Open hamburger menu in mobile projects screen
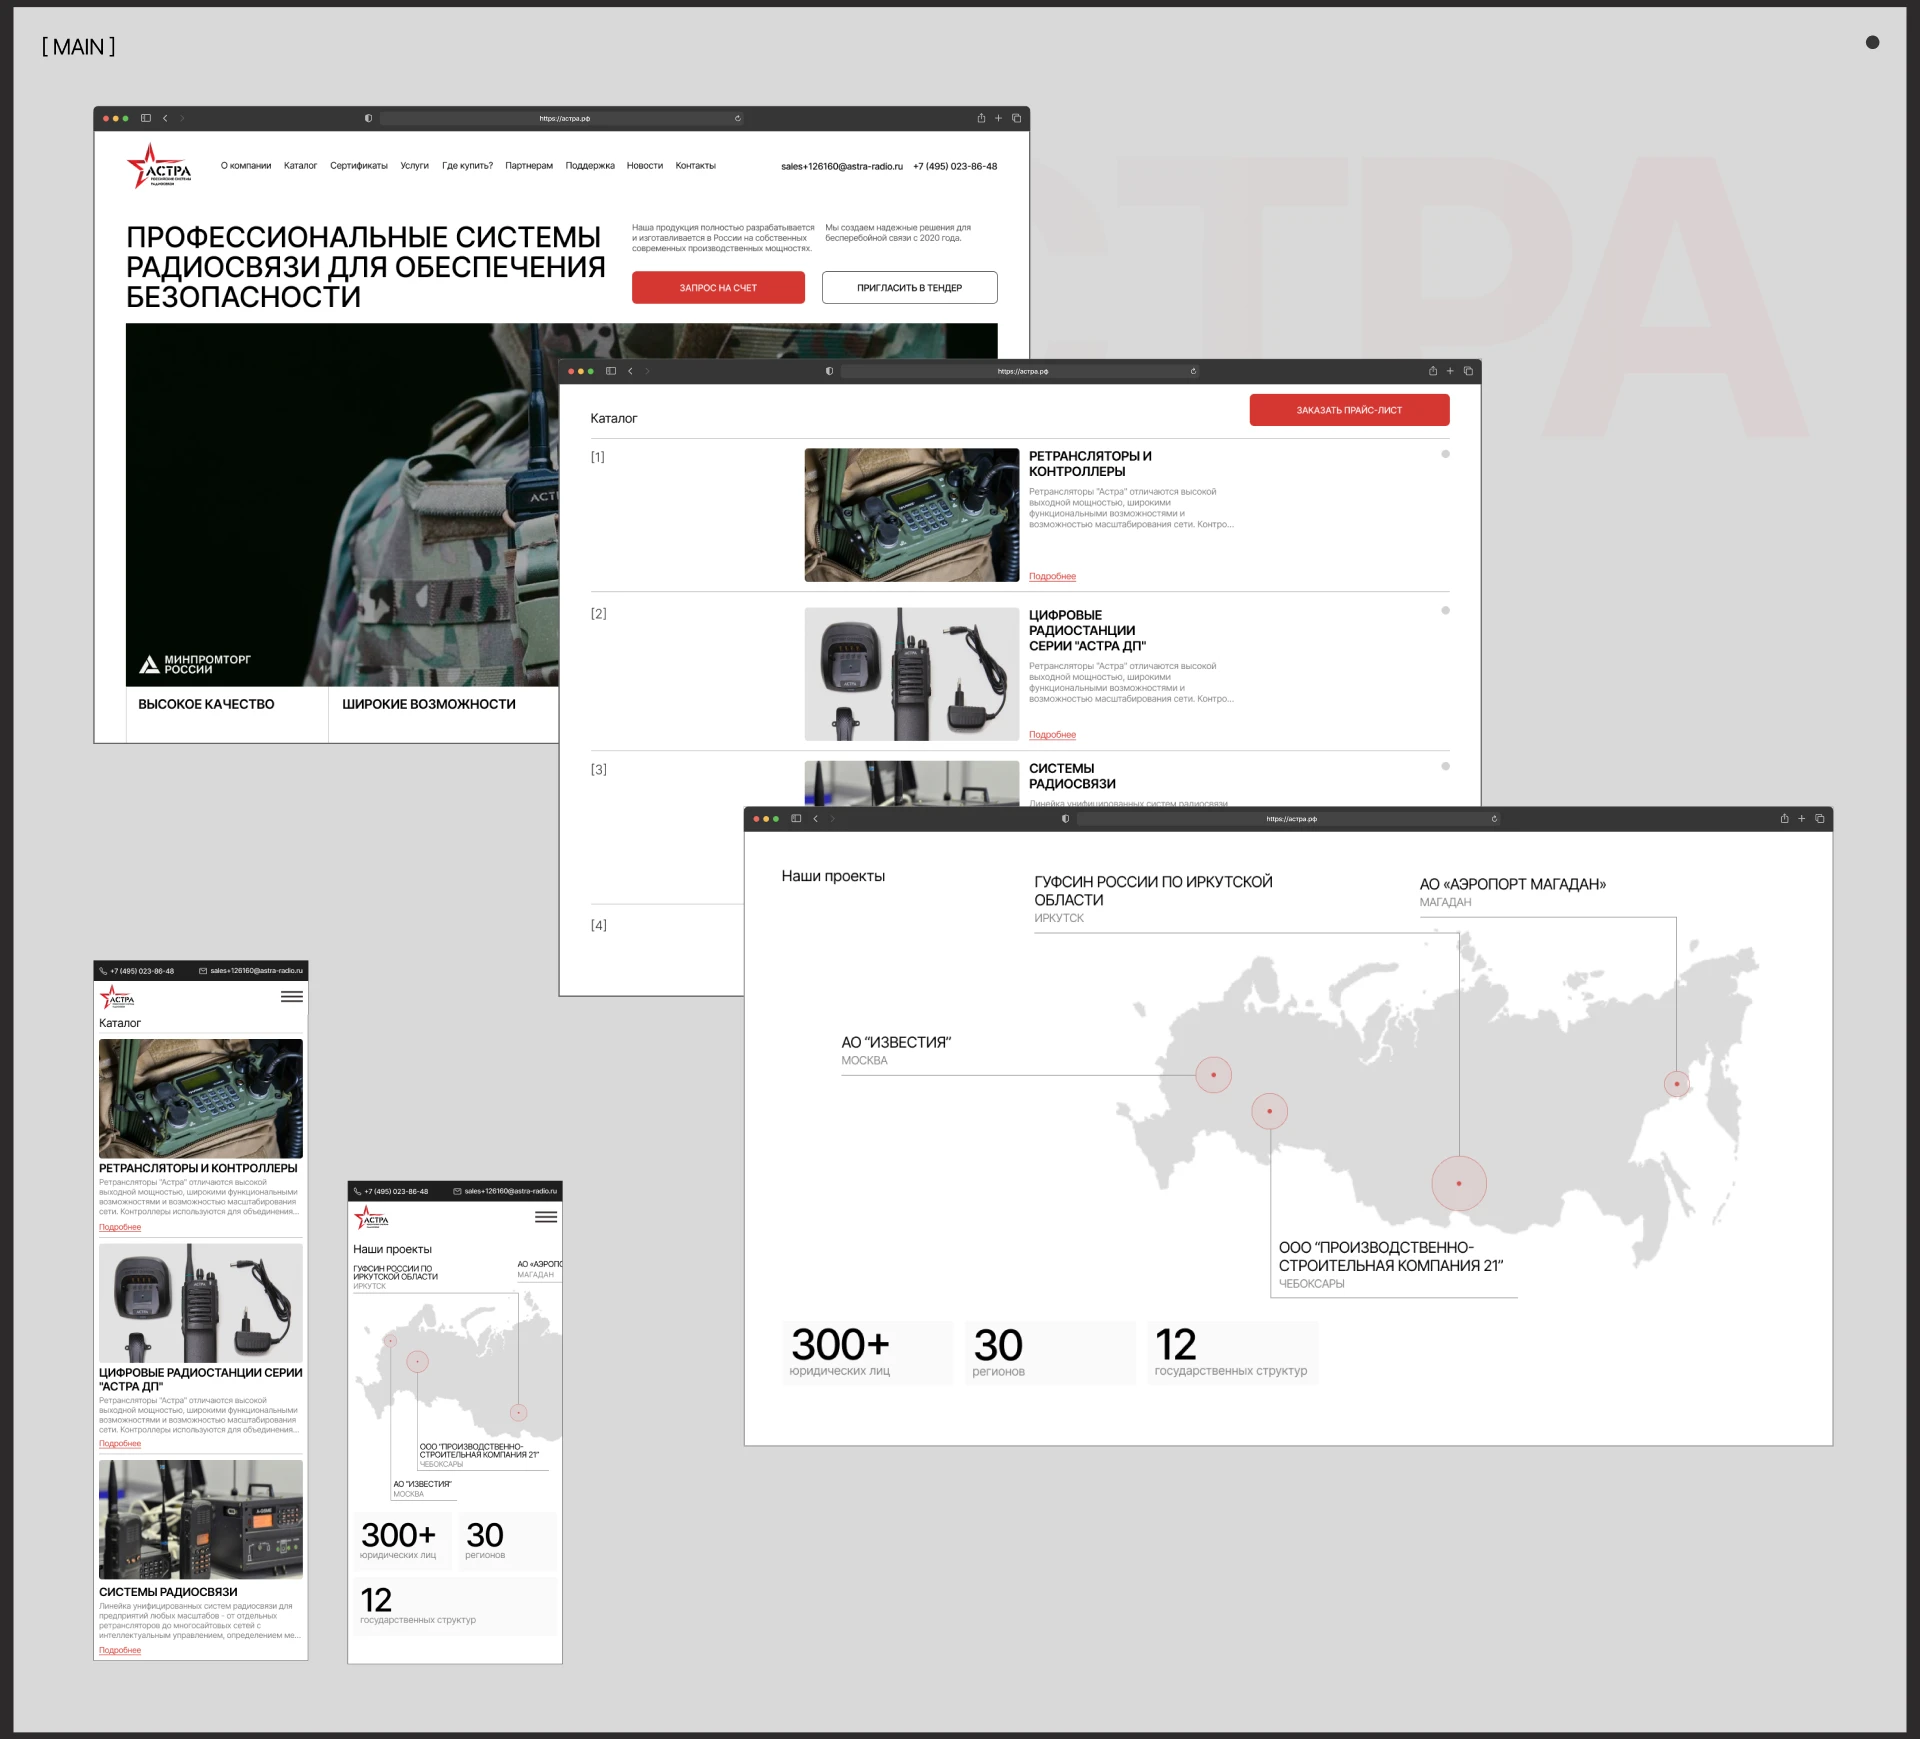1920x1739 pixels. [546, 1217]
